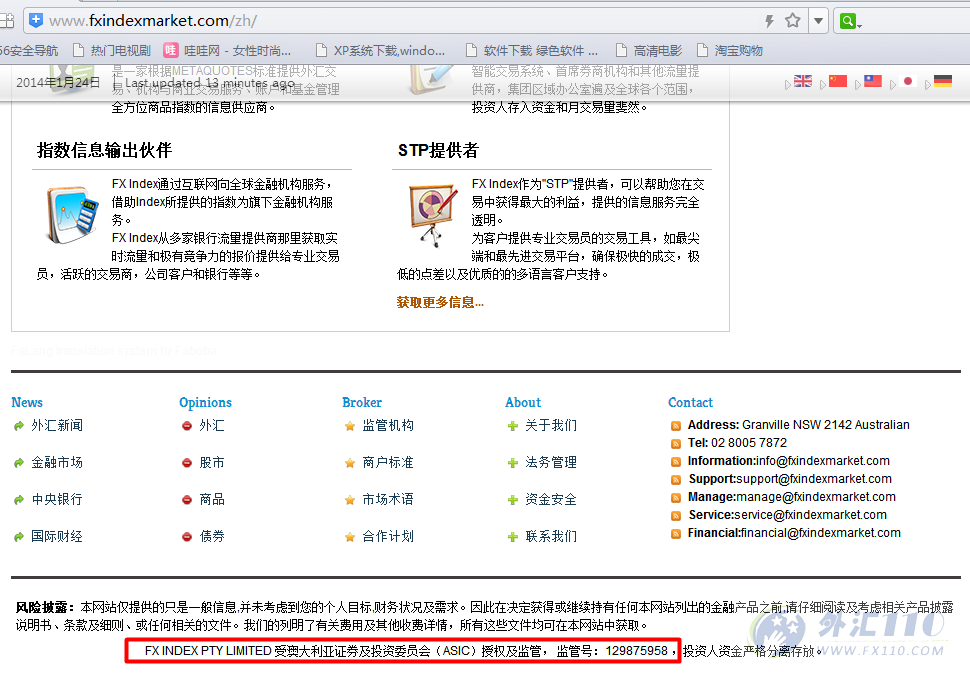The image size is (970, 677).
Task: Switch language with the UK flag
Action: coord(803,81)
